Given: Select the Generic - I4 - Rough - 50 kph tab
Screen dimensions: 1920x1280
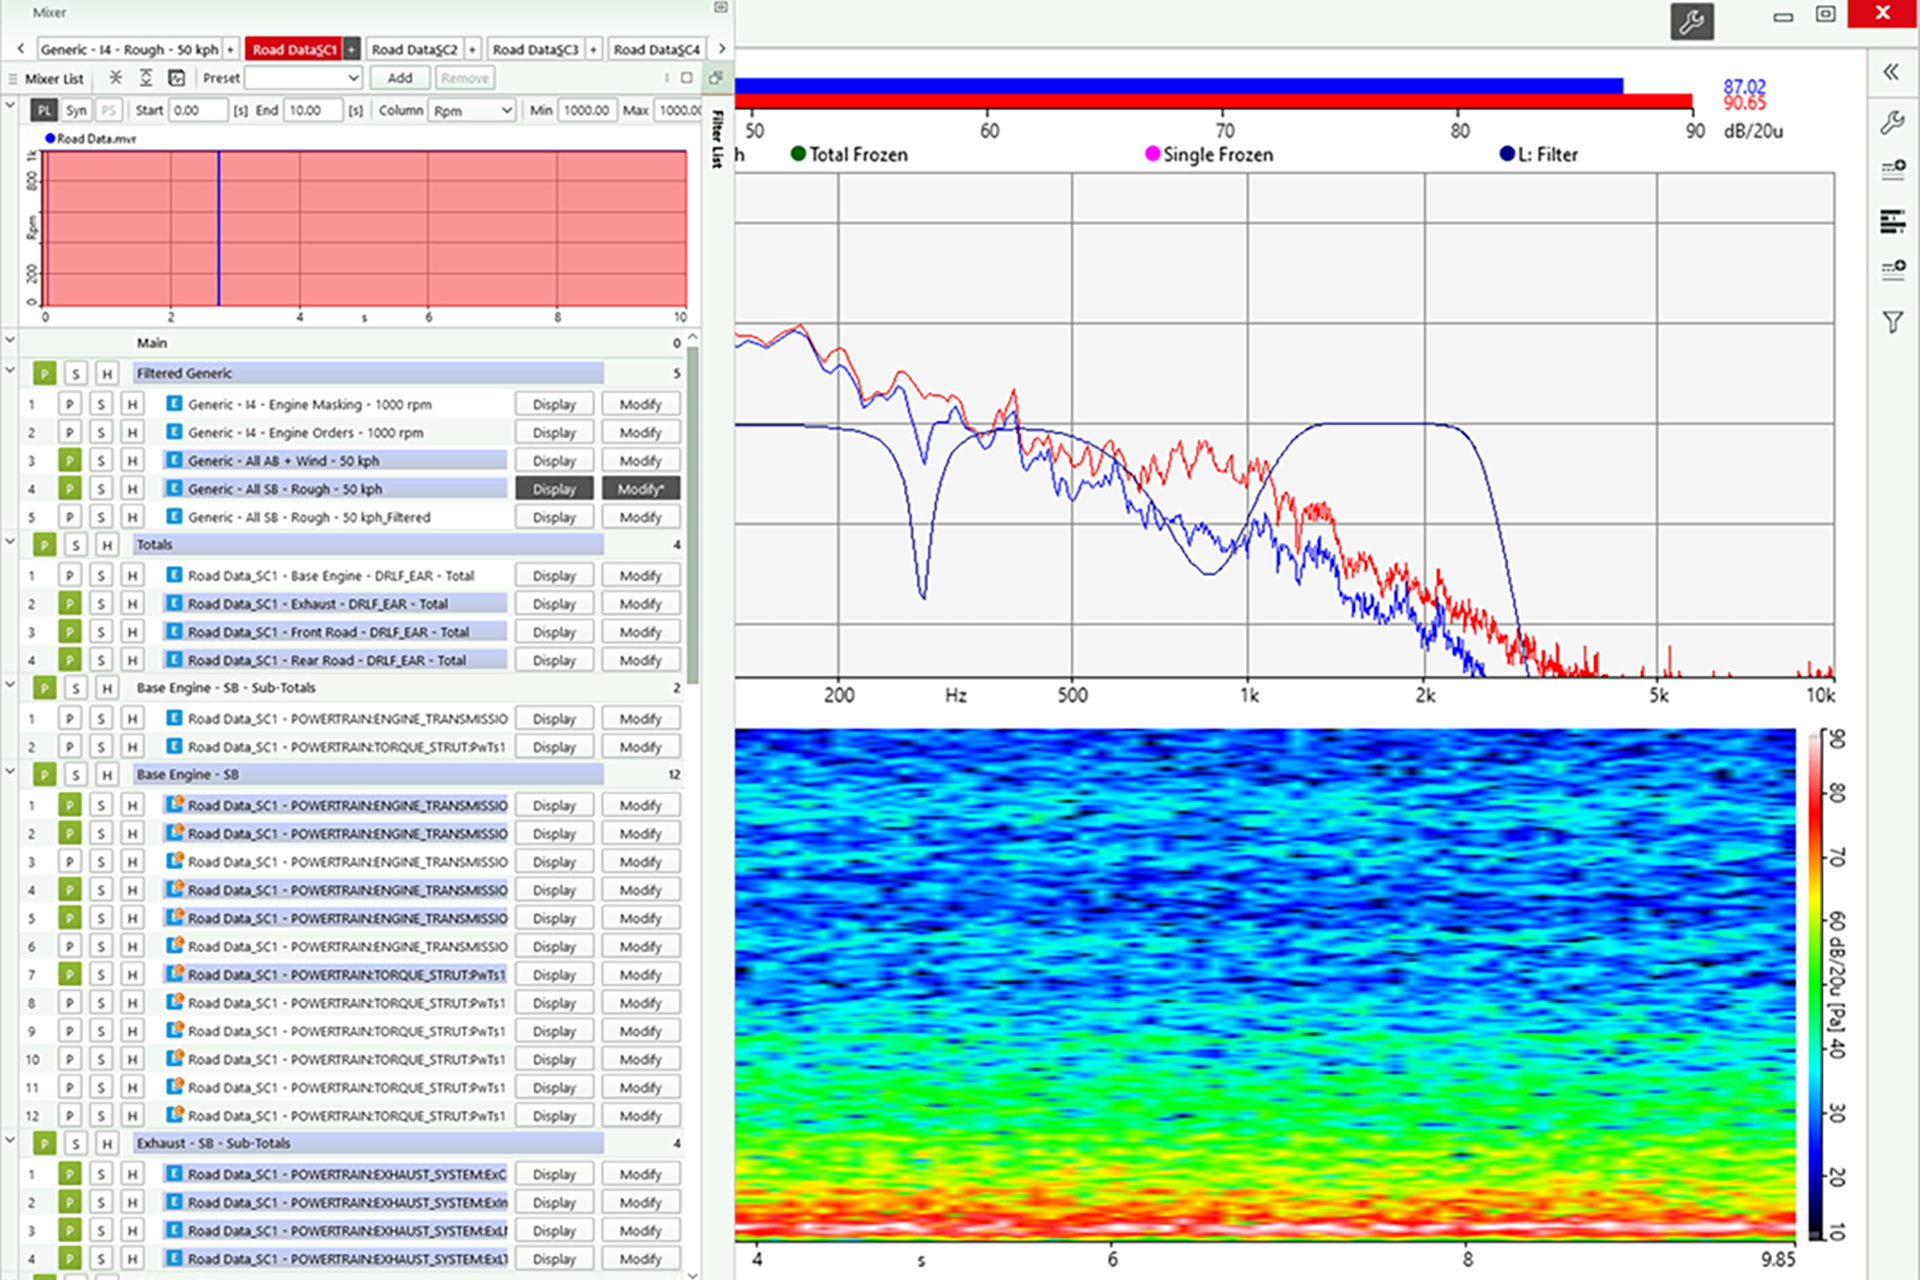Looking at the screenshot, I should point(129,49).
